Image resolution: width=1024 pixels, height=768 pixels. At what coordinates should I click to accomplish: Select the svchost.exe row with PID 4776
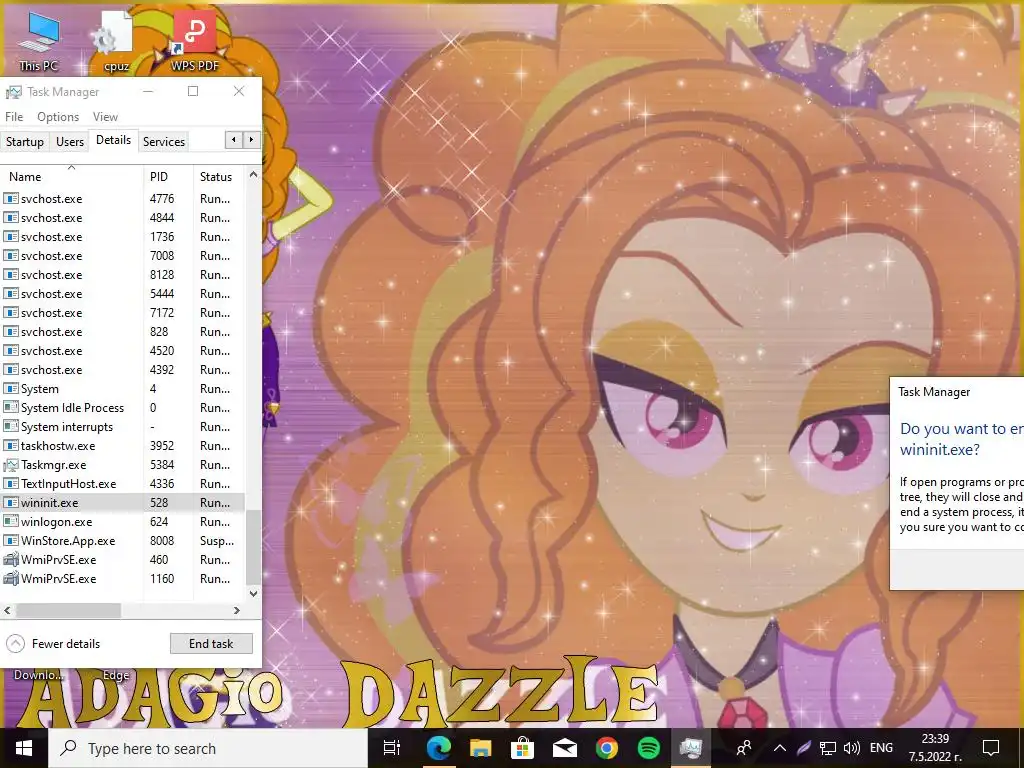point(123,199)
